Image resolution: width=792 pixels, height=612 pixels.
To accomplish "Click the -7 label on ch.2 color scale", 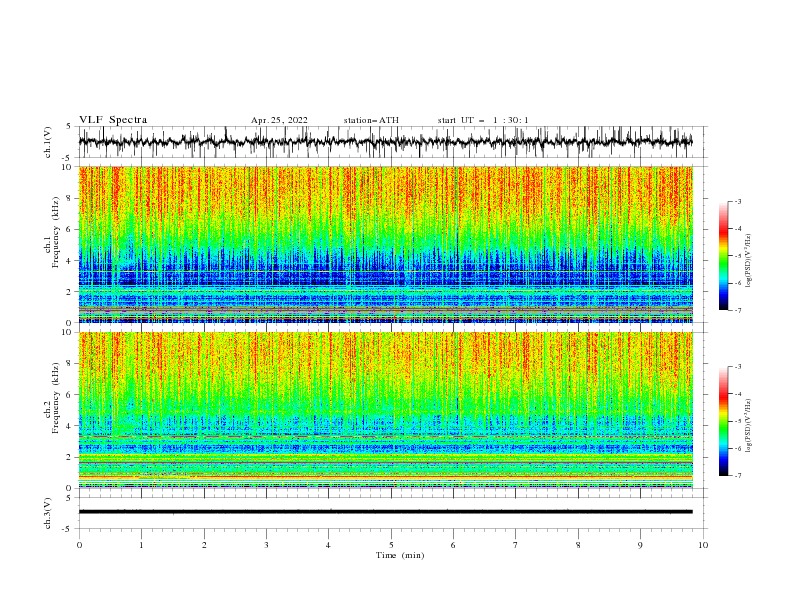I will tap(737, 476).
